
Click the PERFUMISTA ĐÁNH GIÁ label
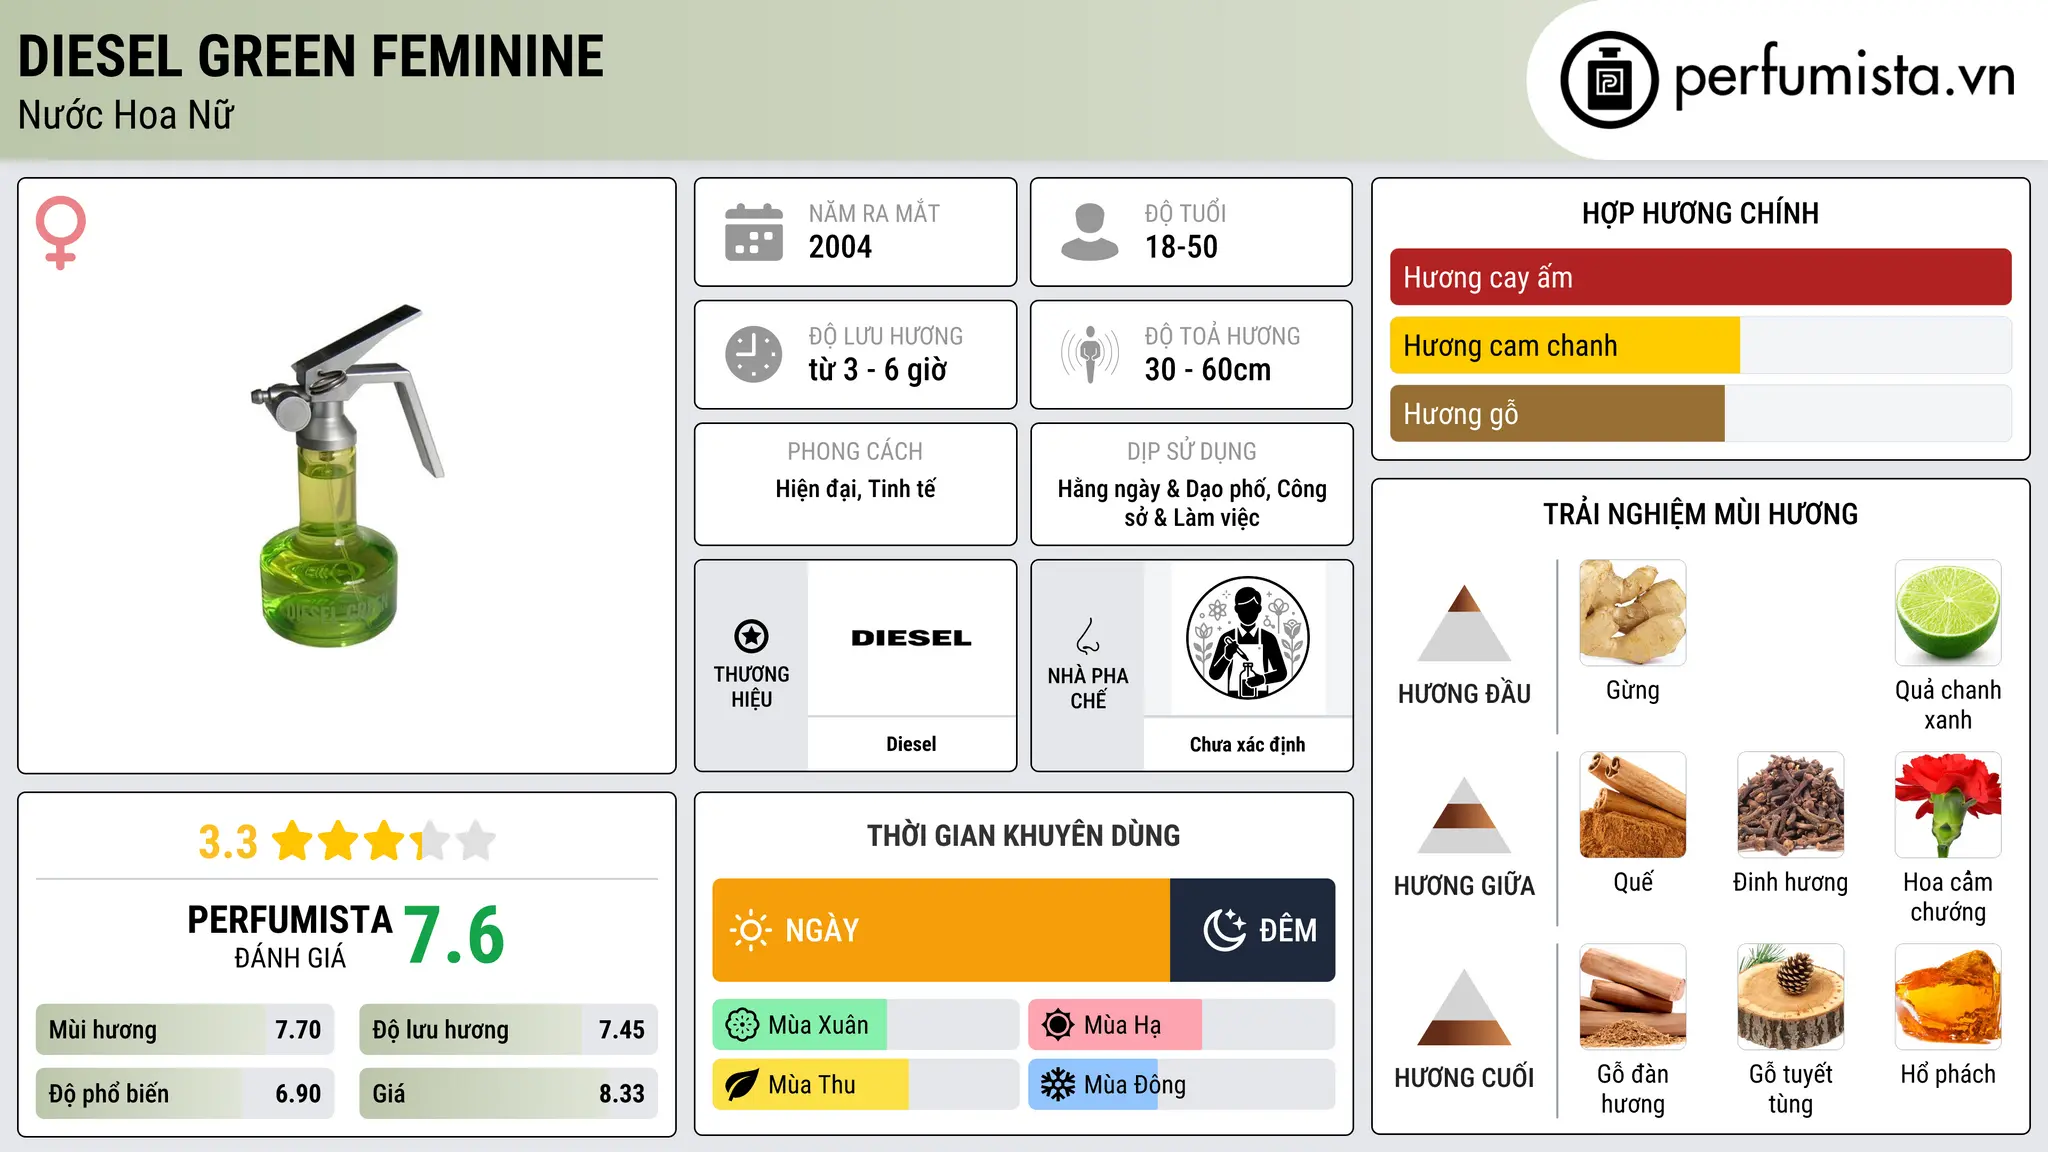coord(290,936)
